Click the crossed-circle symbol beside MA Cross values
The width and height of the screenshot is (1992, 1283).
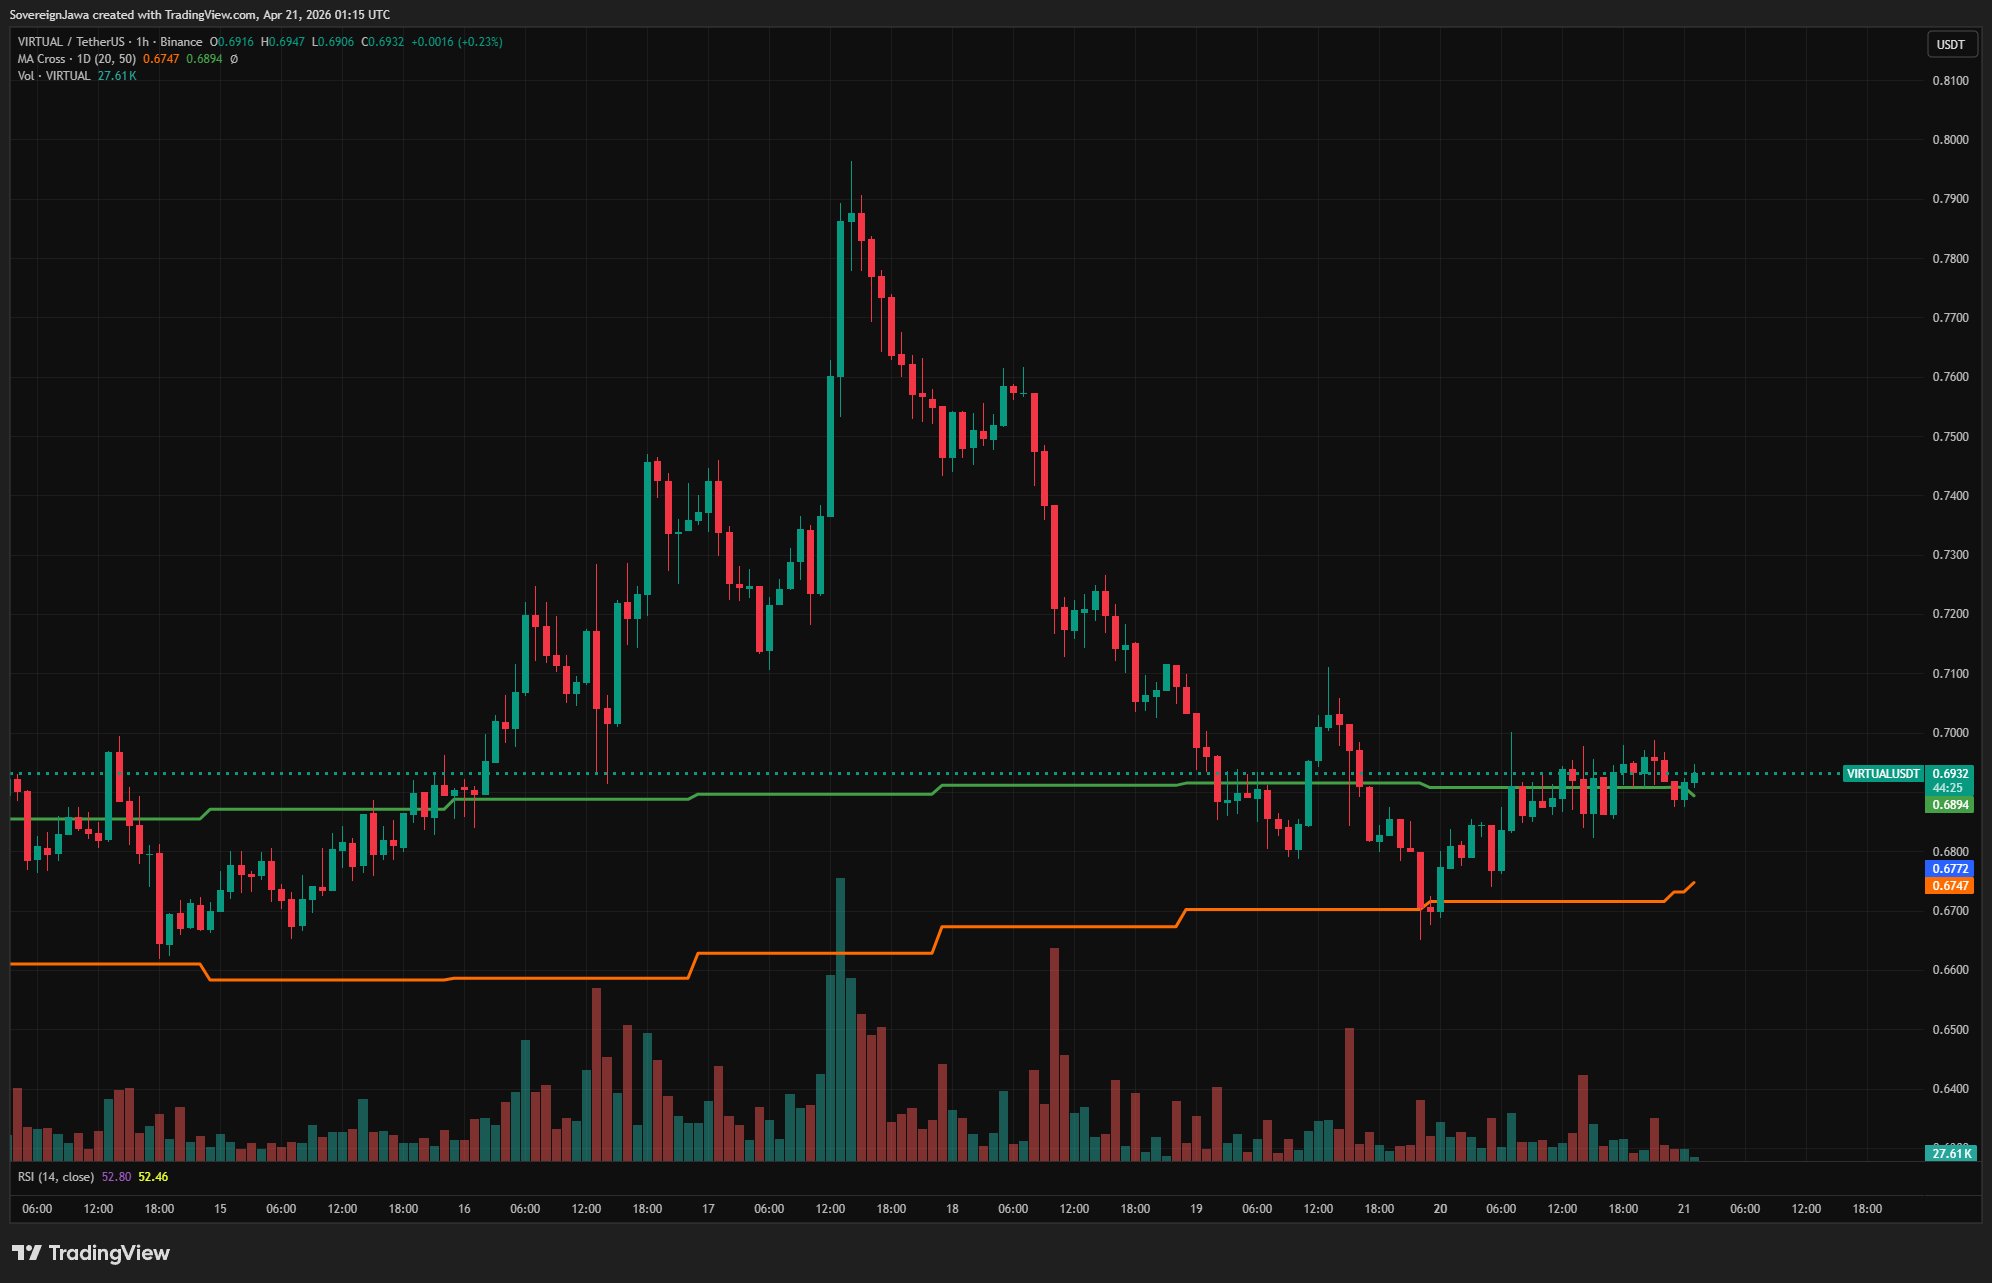[234, 59]
